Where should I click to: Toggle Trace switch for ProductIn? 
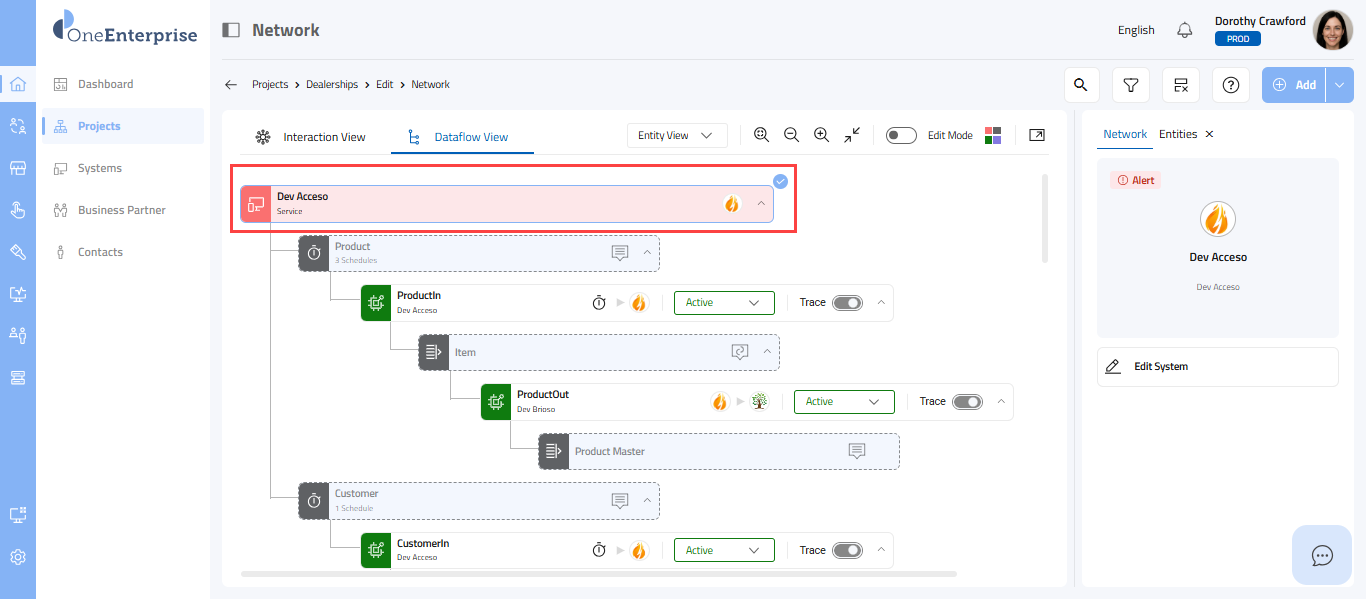tap(847, 303)
